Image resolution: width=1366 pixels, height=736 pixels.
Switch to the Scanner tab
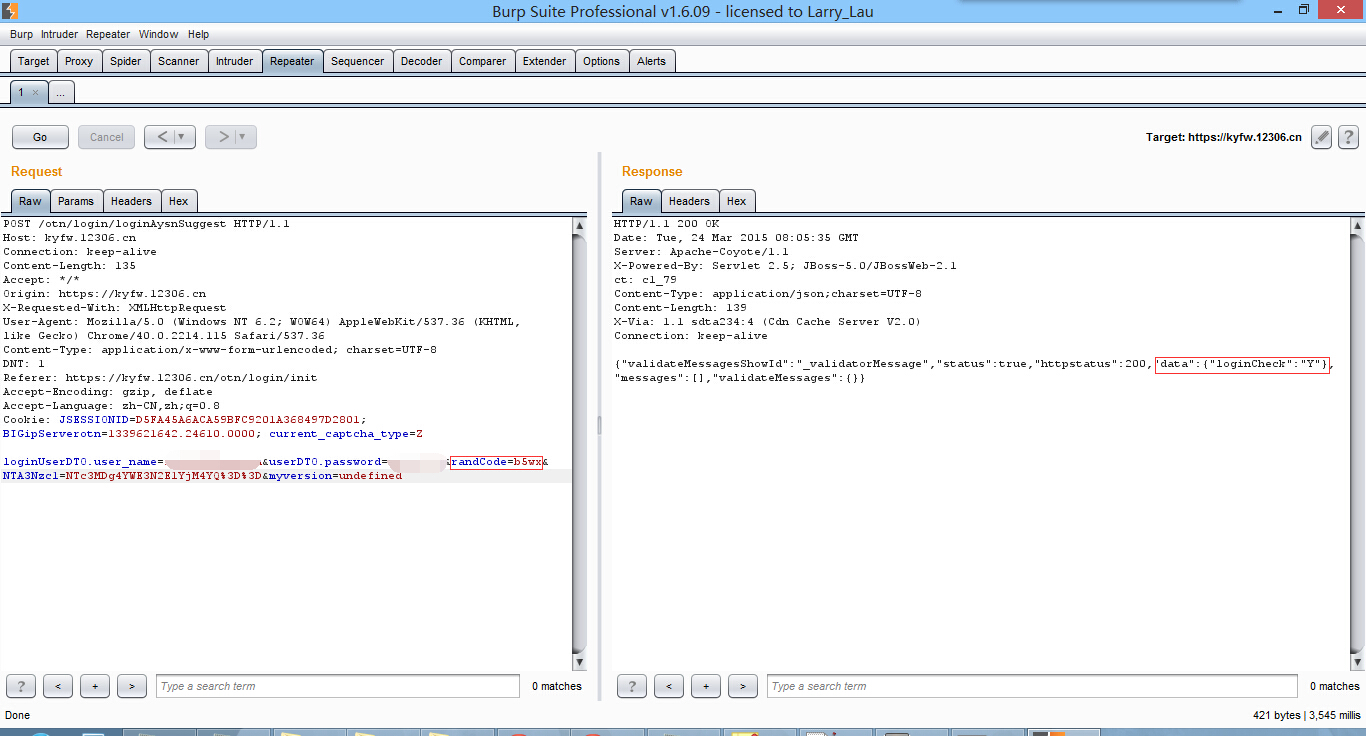coord(179,61)
